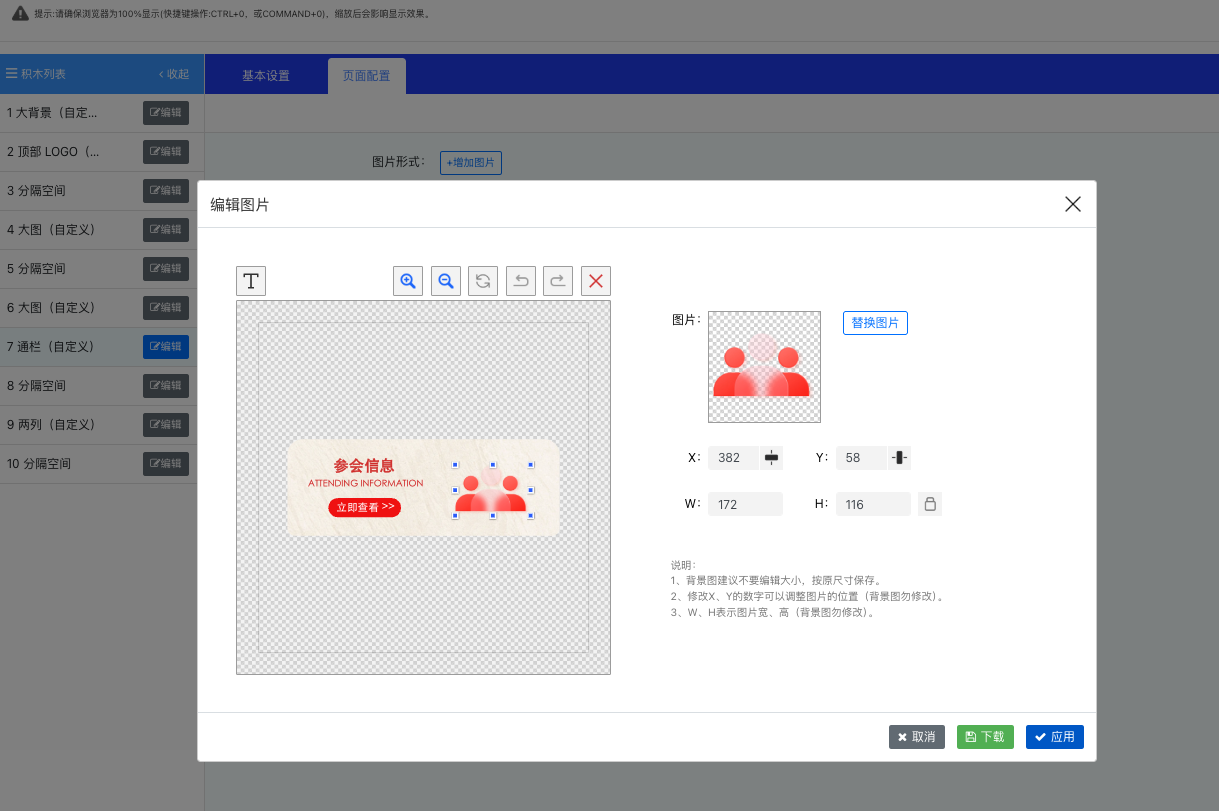
Task: Click the W width input field
Action: point(745,504)
